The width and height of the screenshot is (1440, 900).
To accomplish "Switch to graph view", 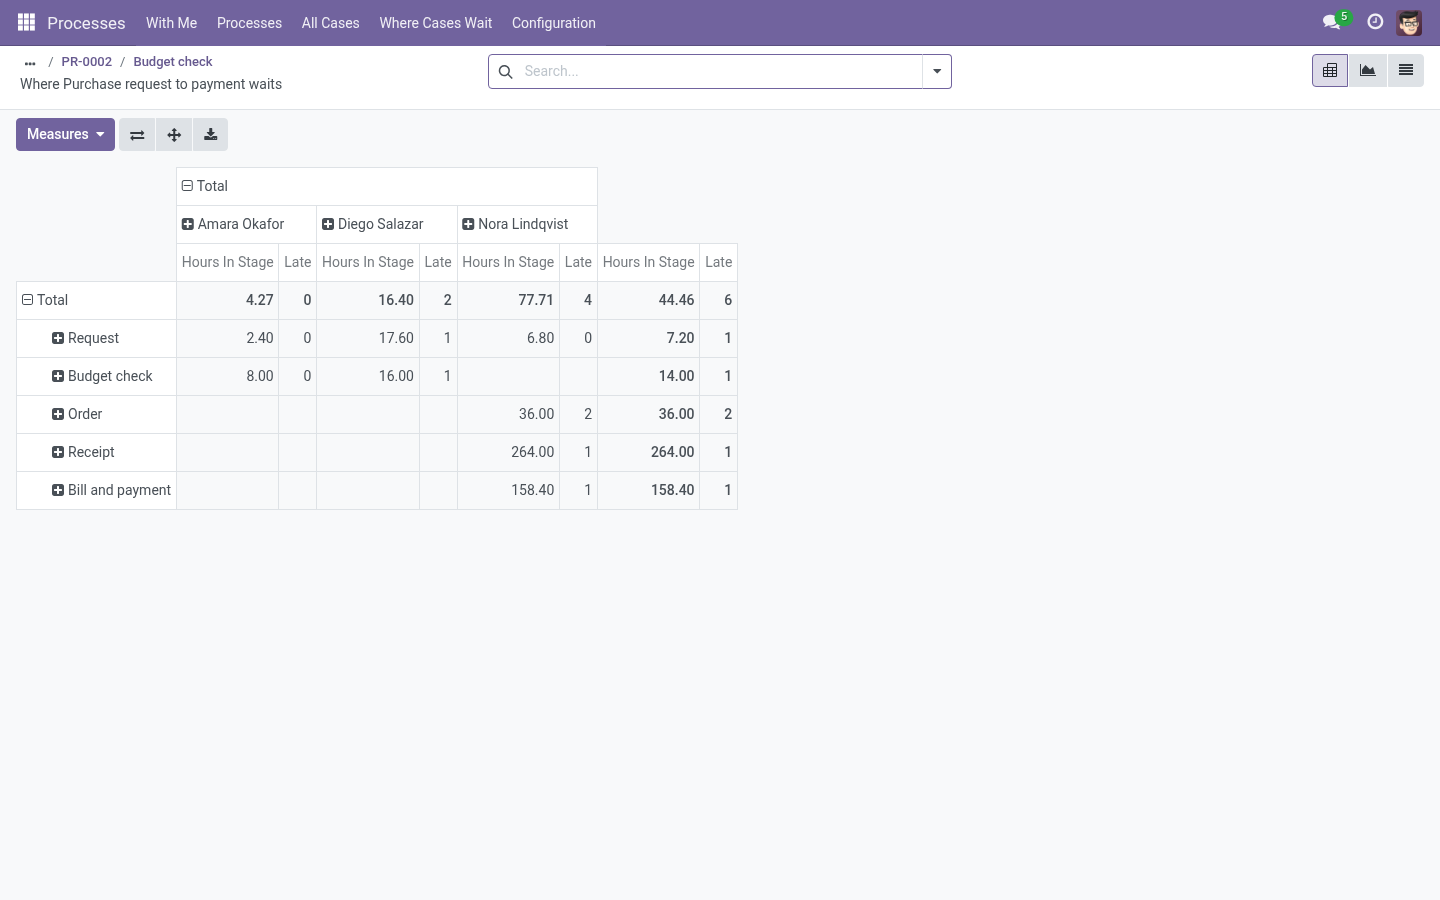I will [x=1368, y=71].
